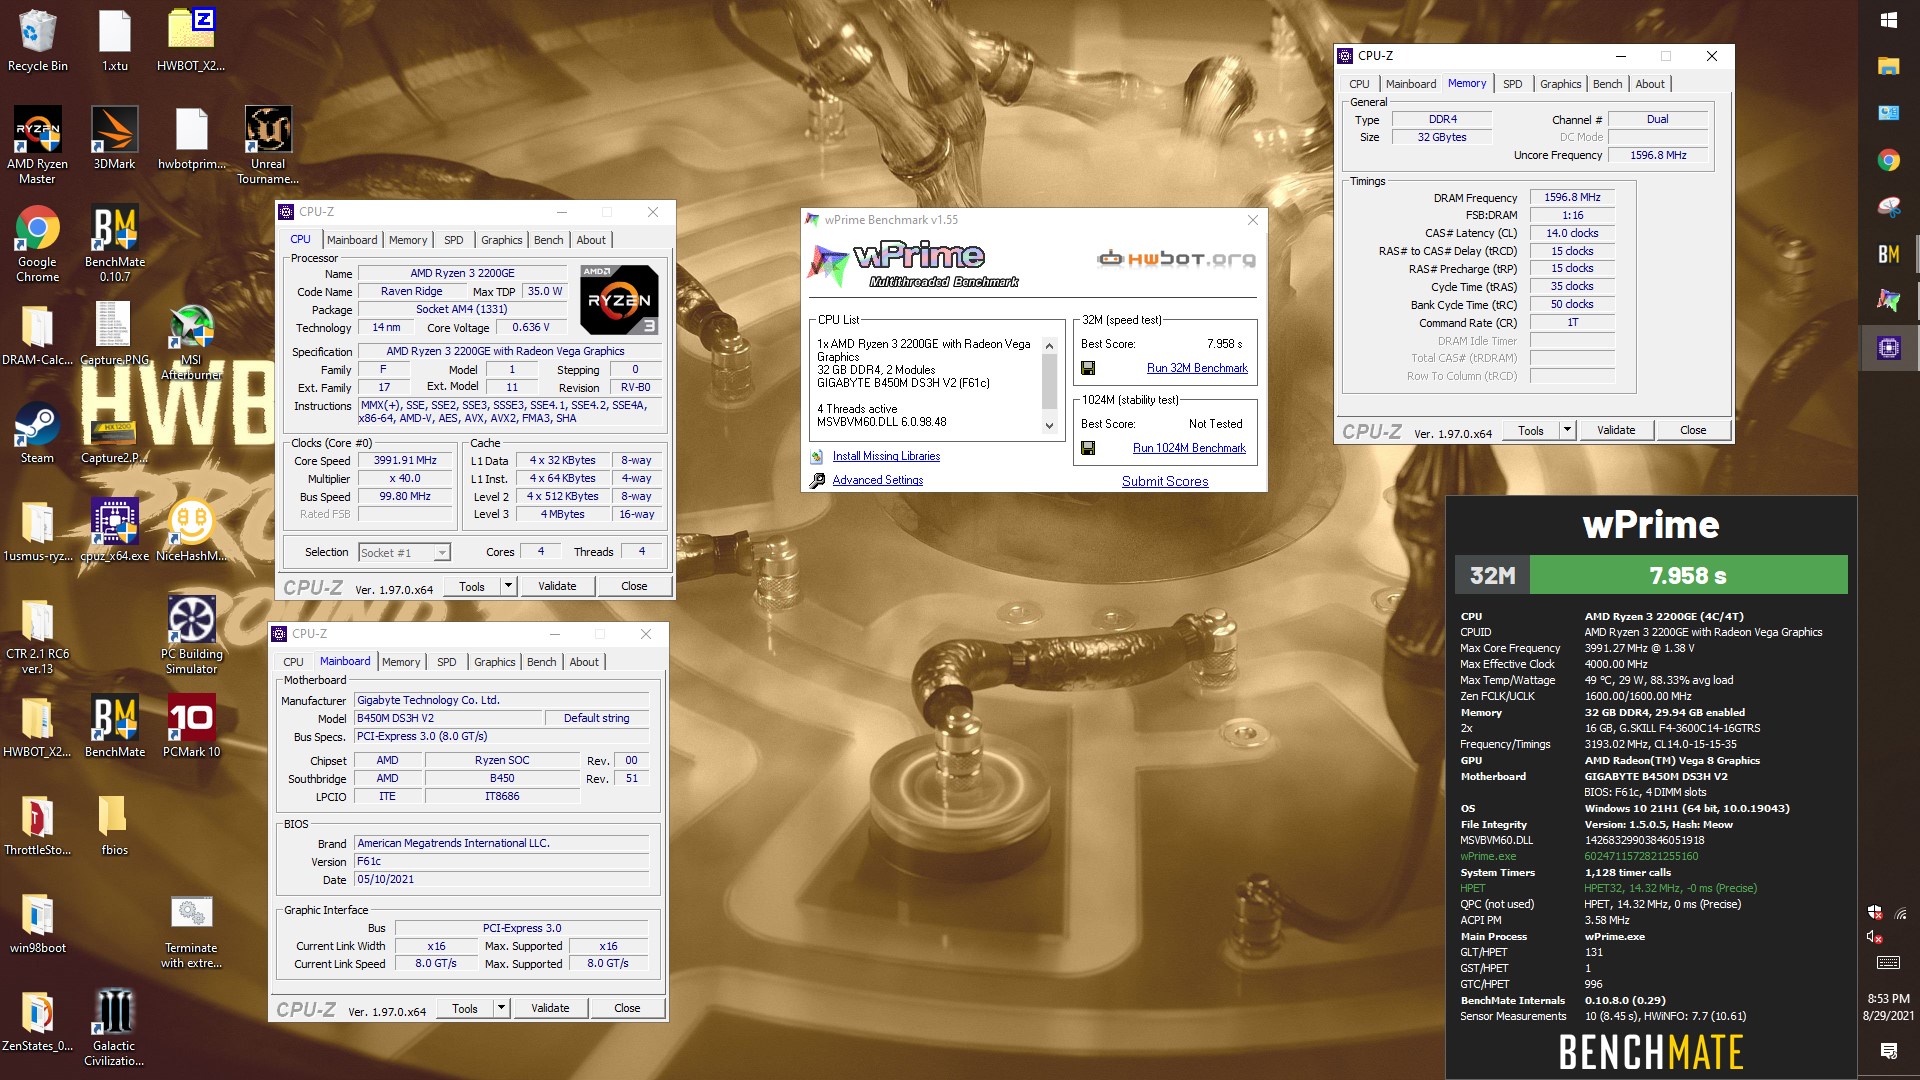Click the save icon next to Run 1024M Benchmark
The width and height of the screenshot is (1920, 1080).
pyautogui.click(x=1088, y=448)
